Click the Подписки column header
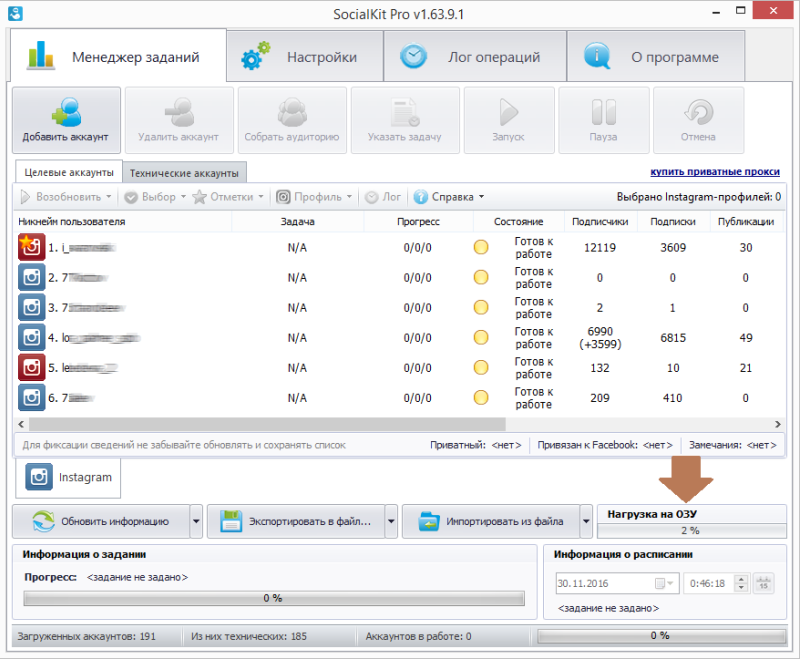Screen dimensions: 800x659 [x=673, y=222]
